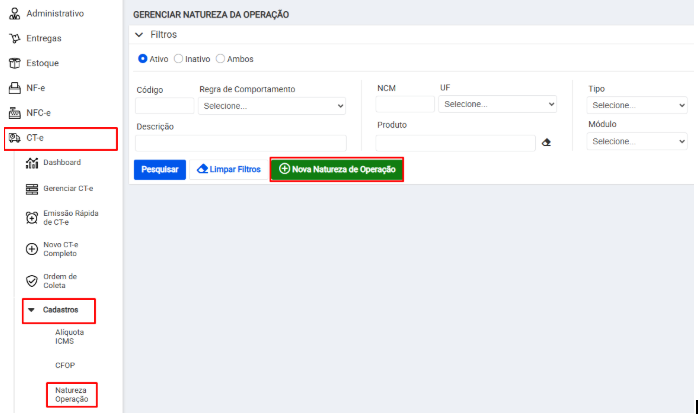Select the Inativo radio button
The width and height of the screenshot is (698, 414).
coord(179,59)
